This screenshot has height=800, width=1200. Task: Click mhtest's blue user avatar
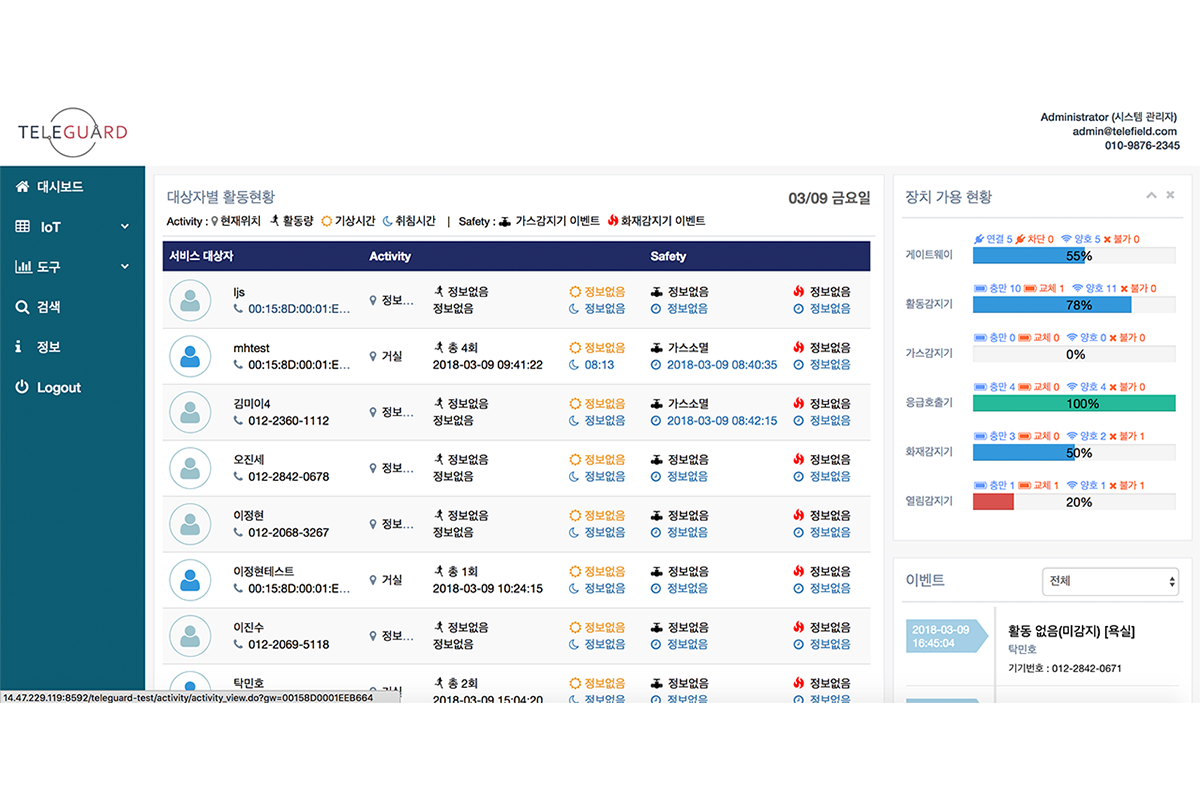189,356
